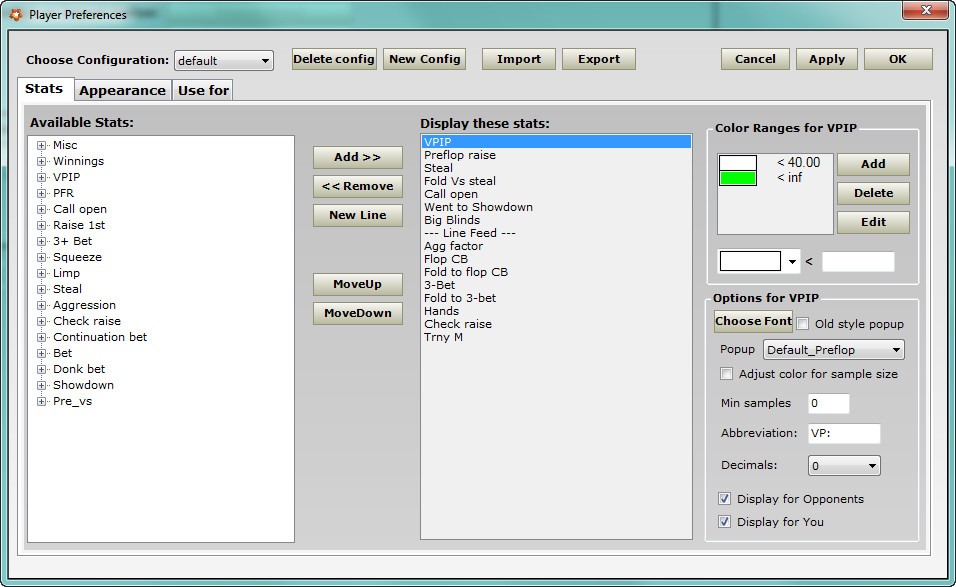The width and height of the screenshot is (956, 587).
Task: Expand the 3+ Bet tree node
Action: [x=41, y=241]
